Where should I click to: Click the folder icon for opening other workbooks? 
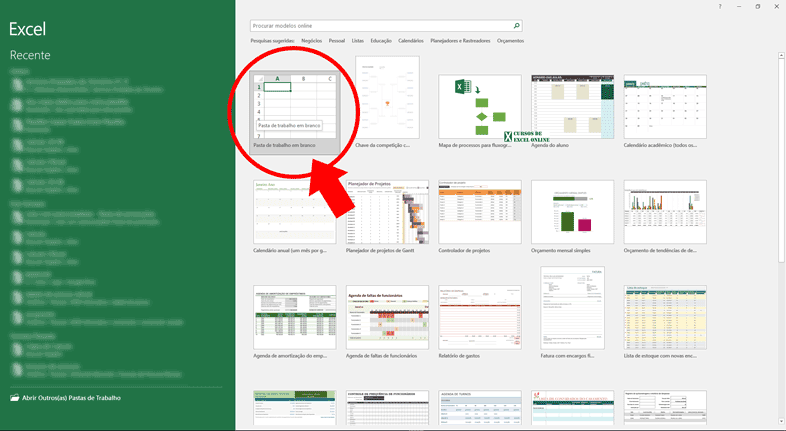(x=15, y=398)
